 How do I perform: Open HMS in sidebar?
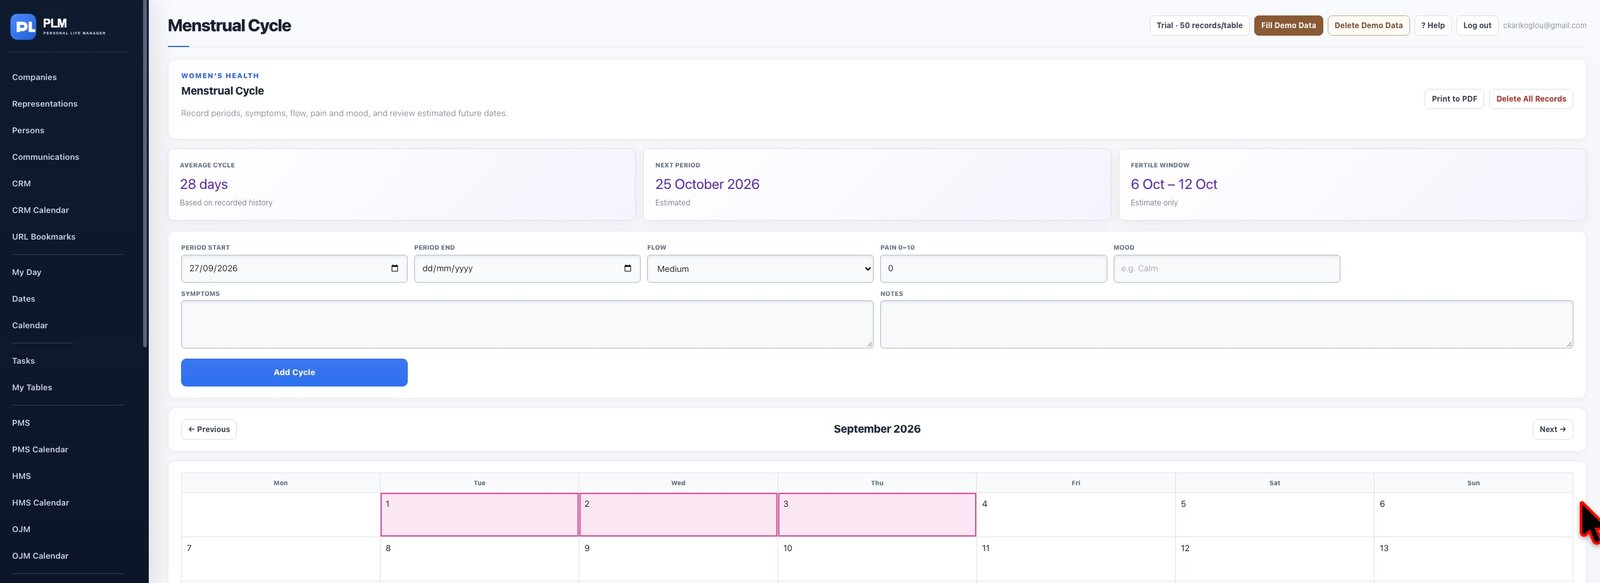(x=21, y=476)
